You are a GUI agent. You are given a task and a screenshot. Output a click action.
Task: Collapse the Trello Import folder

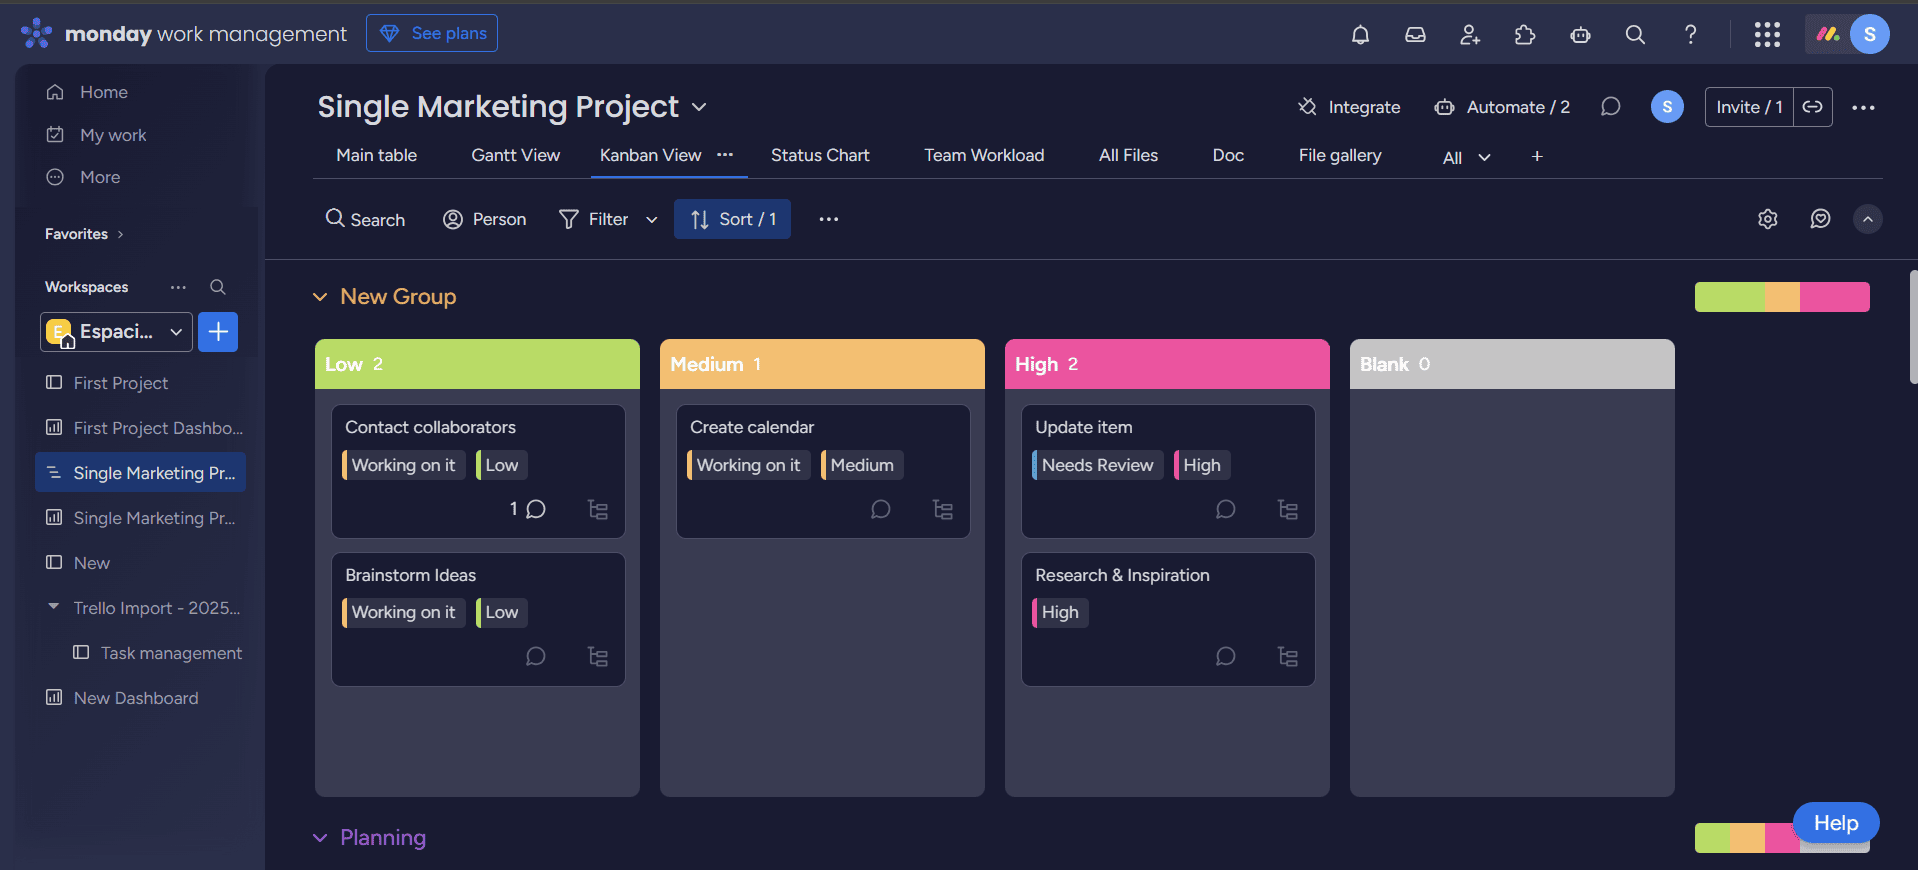tap(53, 607)
